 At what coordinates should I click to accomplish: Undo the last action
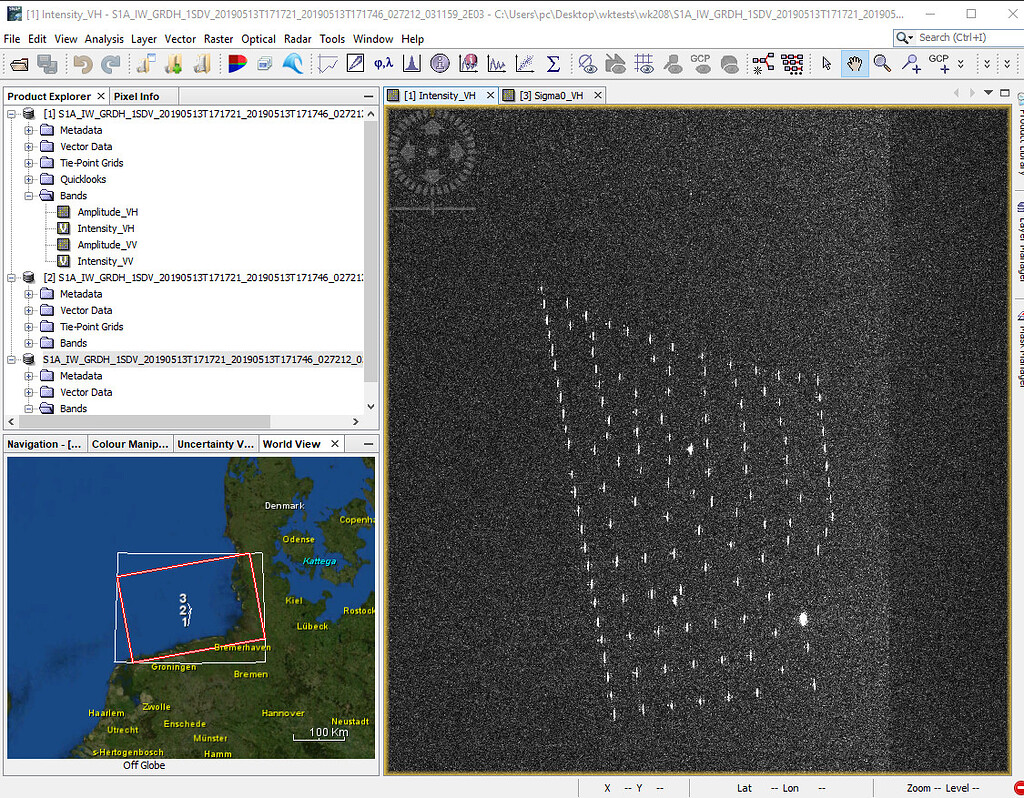coord(82,63)
